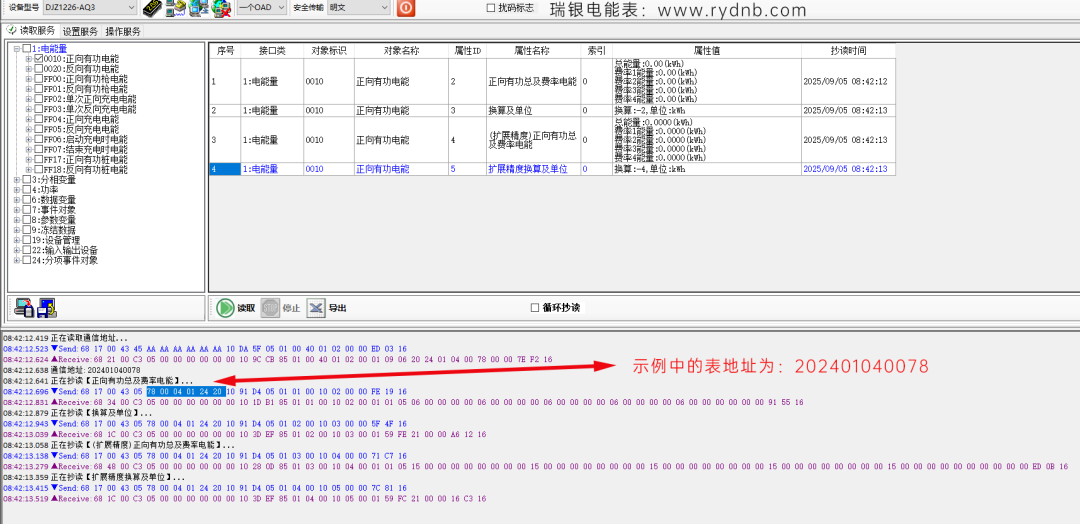Expand the 7:事件对象 tree node
This screenshot has height=524, width=1080.
[17, 210]
